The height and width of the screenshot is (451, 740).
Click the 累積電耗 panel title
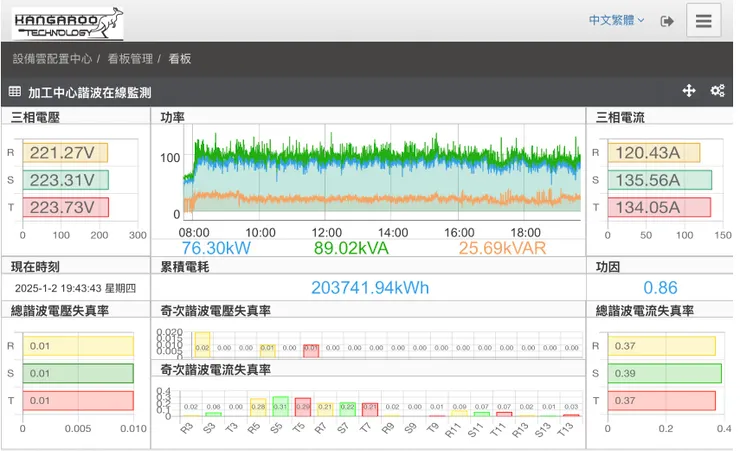(x=185, y=267)
